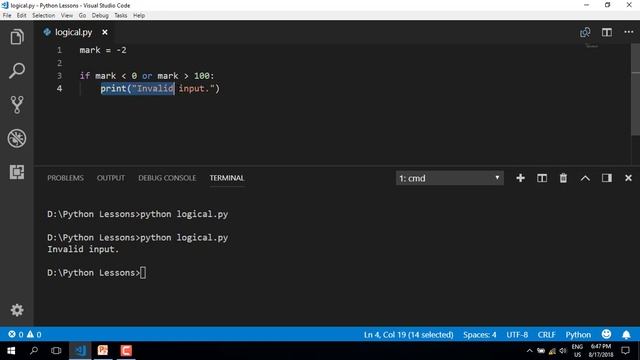Open notifications bell in status bar
The image size is (640, 360).
tap(626, 335)
